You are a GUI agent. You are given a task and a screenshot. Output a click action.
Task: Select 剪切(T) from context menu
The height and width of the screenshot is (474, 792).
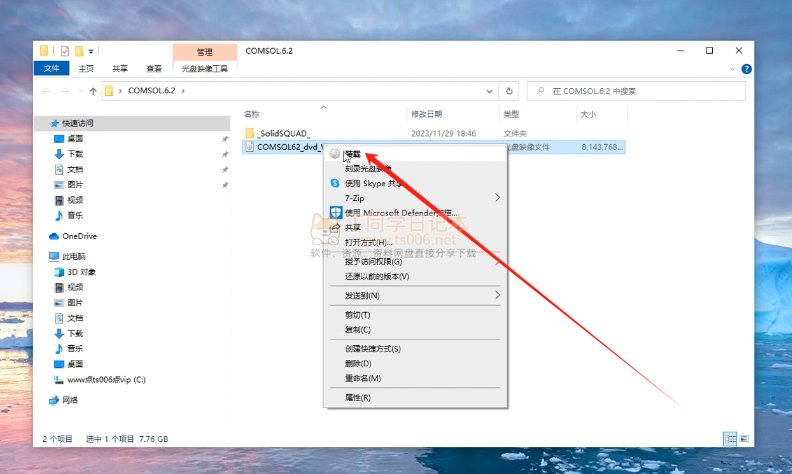(358, 315)
